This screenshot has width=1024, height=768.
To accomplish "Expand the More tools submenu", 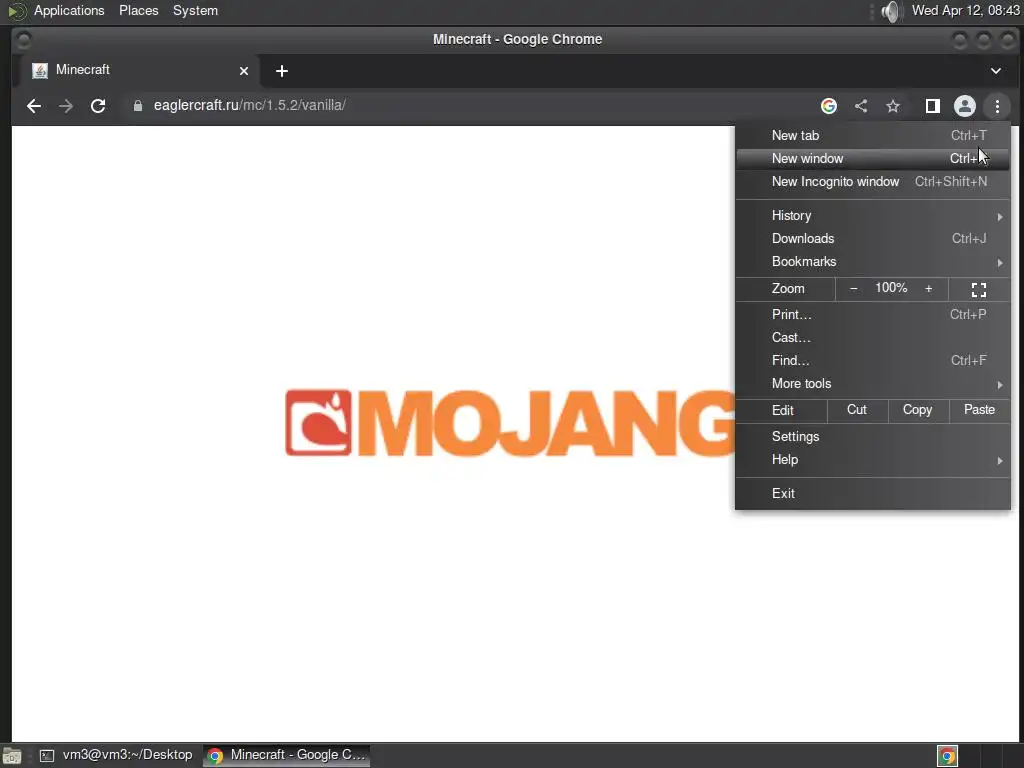I will tap(872, 383).
